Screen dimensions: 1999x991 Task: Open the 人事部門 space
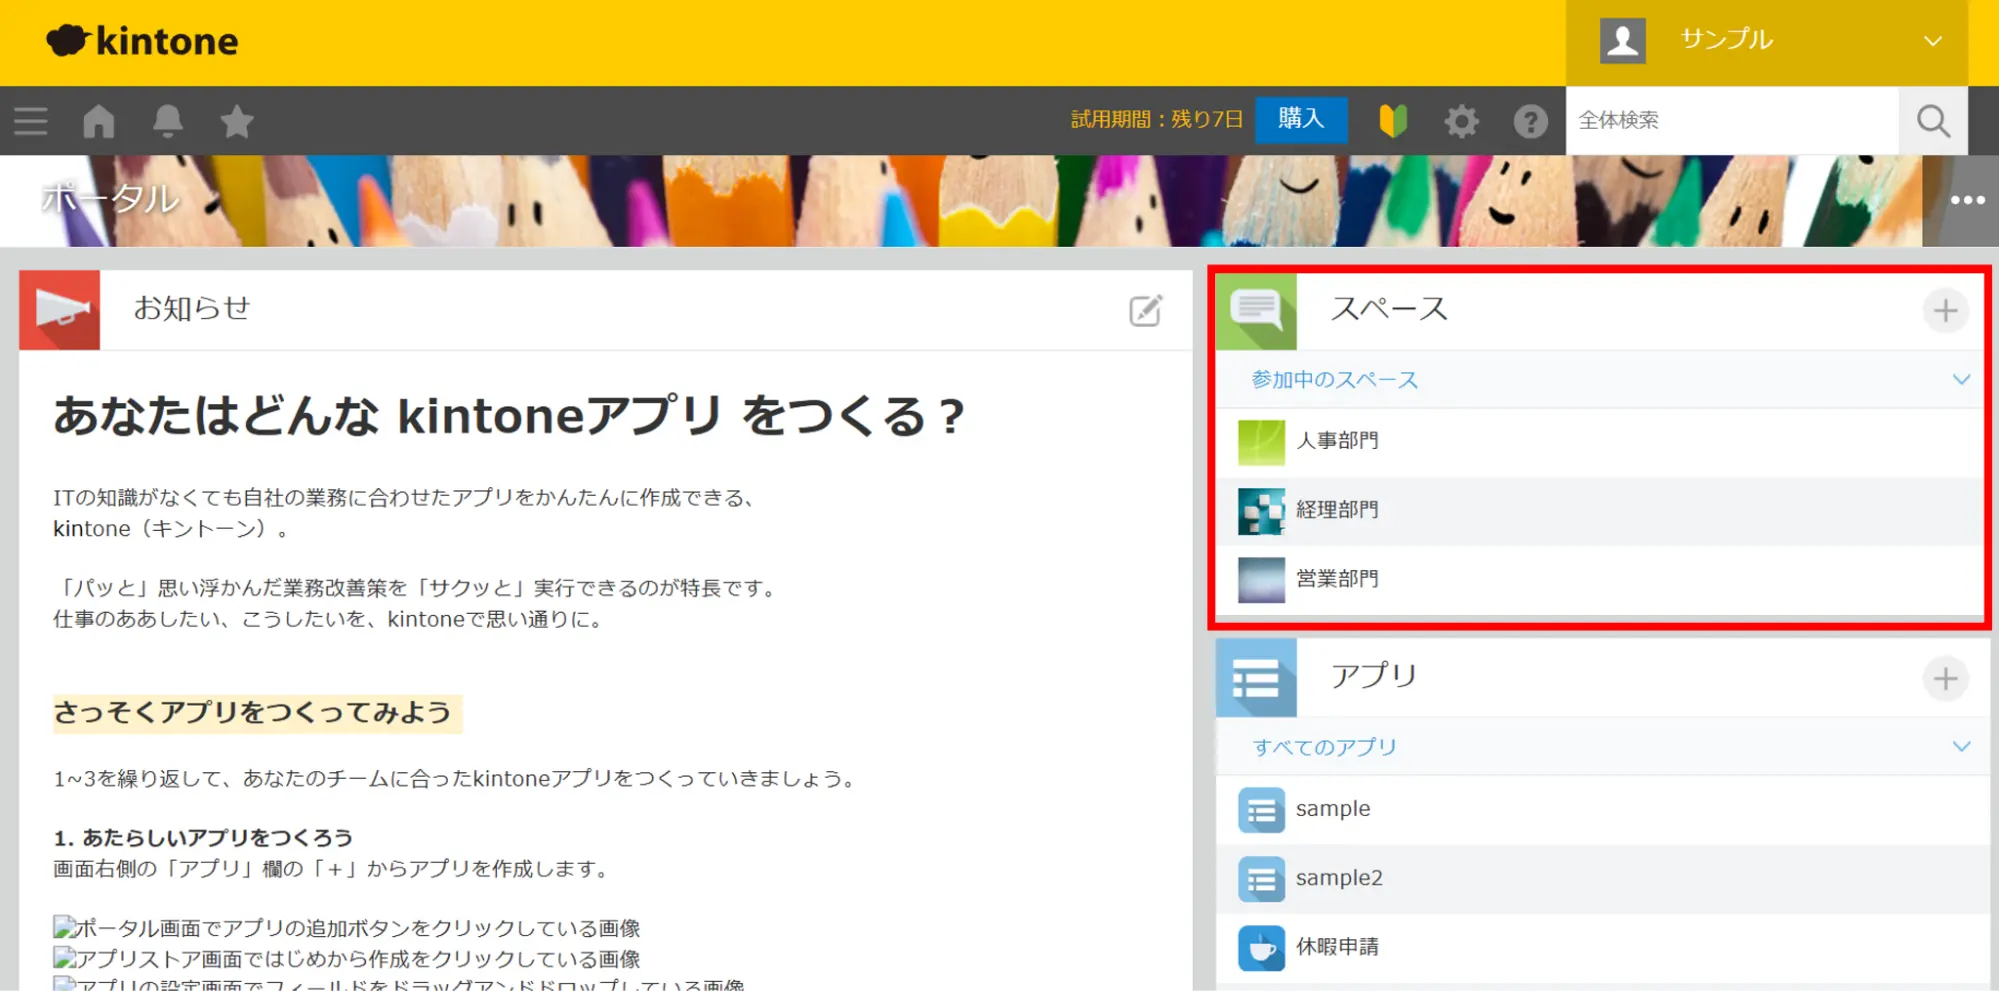[x=1337, y=441]
